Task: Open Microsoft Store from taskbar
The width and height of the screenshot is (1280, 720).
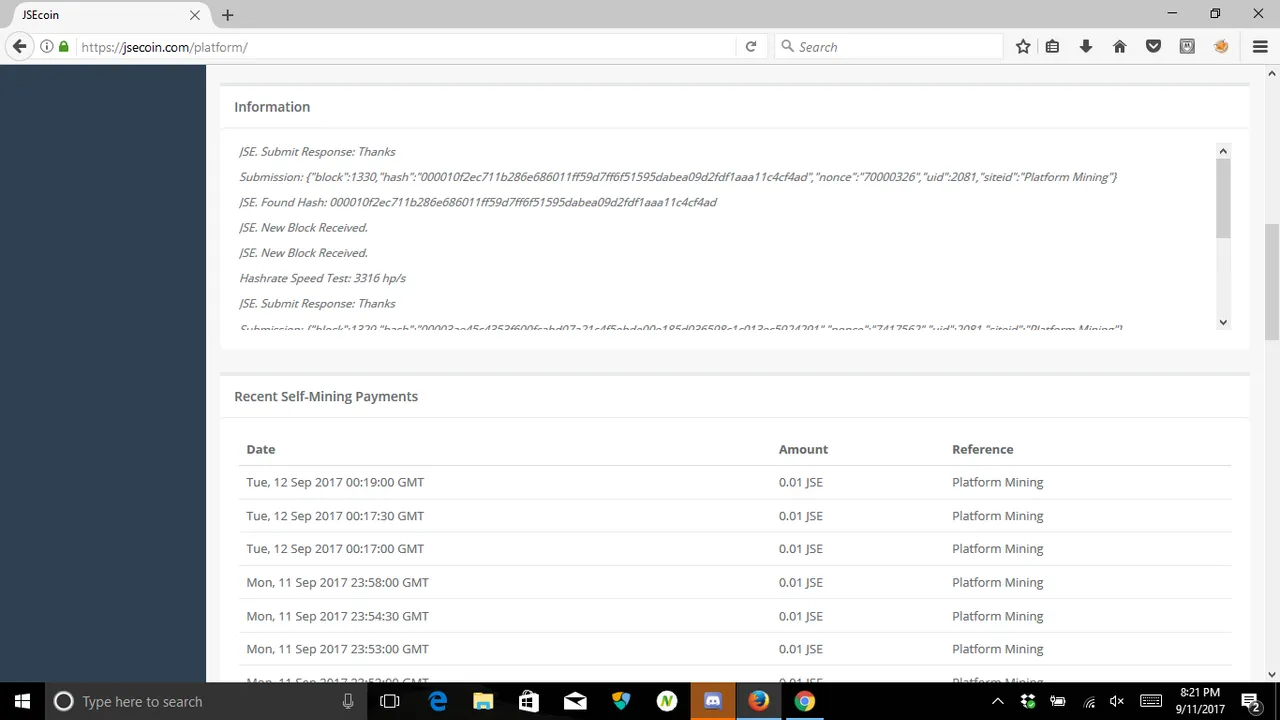Action: point(529,701)
